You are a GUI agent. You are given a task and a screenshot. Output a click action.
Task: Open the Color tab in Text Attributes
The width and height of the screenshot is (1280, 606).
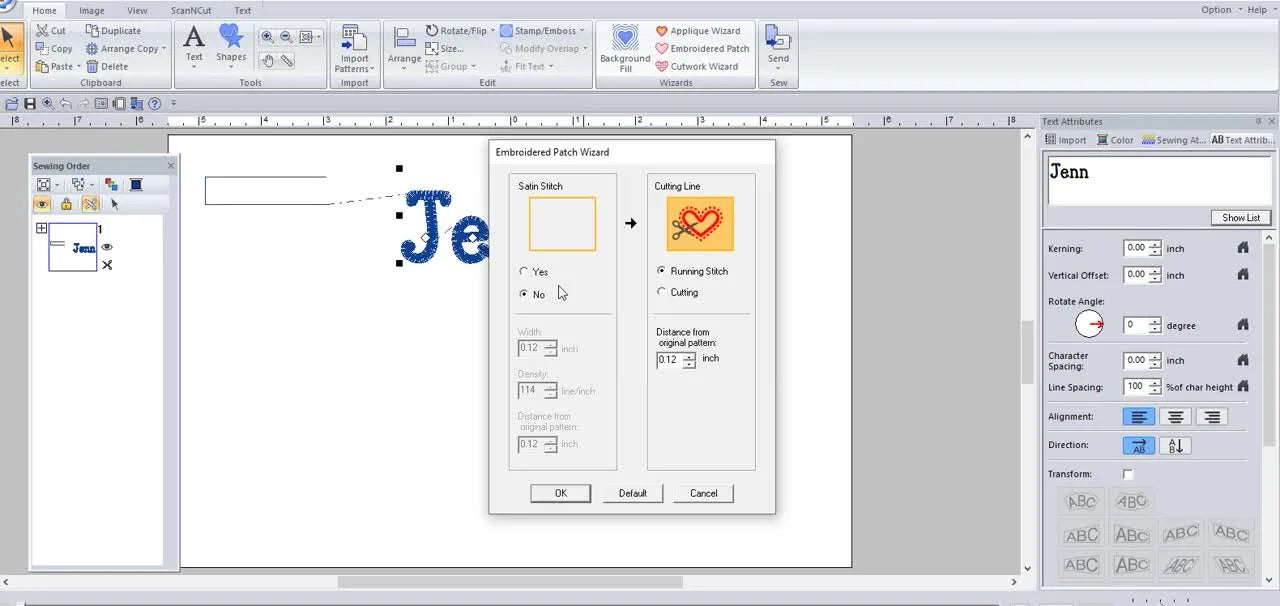pyautogui.click(x=1115, y=140)
